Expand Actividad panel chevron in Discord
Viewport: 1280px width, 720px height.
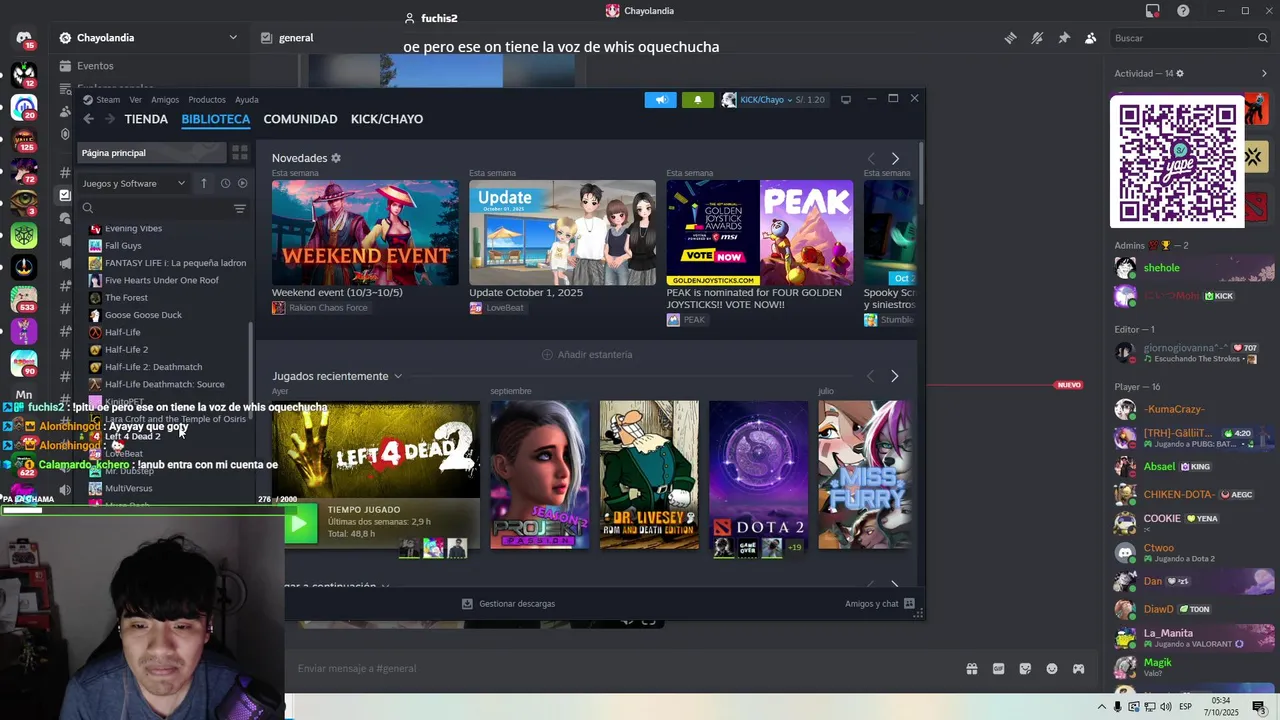(1266, 74)
